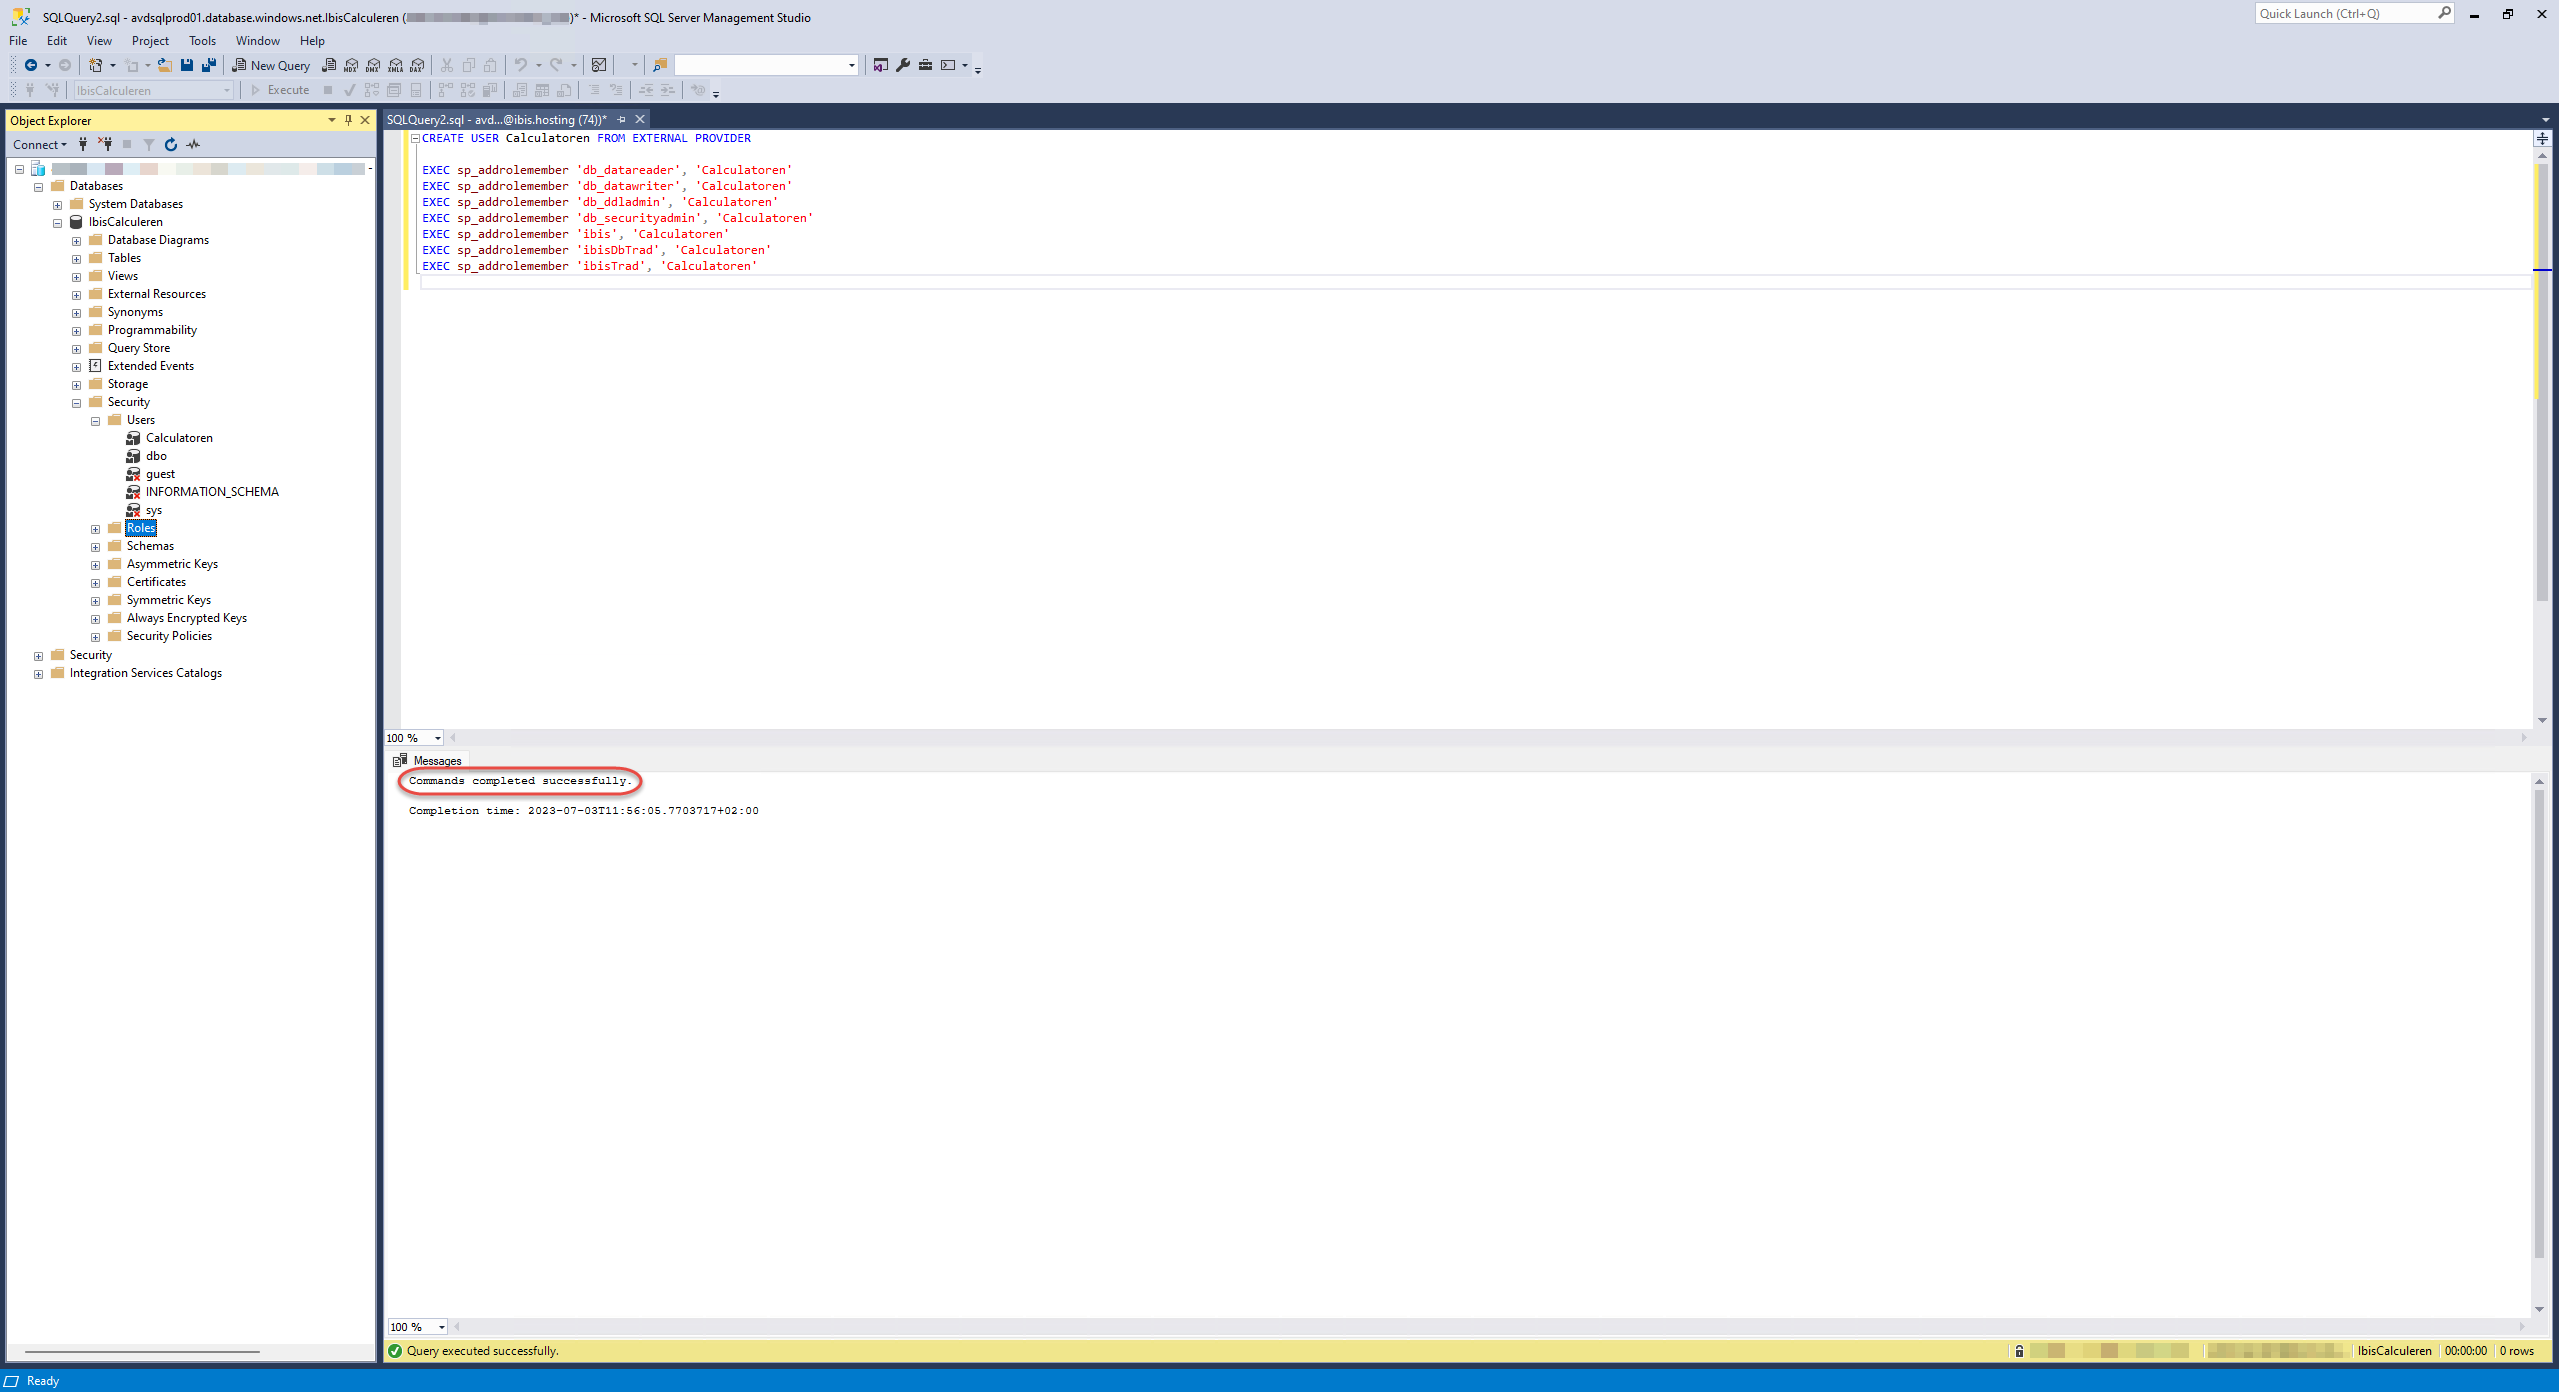Screen dimensions: 2559x1392
Task: Refresh the Object Explorer
Action: pos(171,144)
